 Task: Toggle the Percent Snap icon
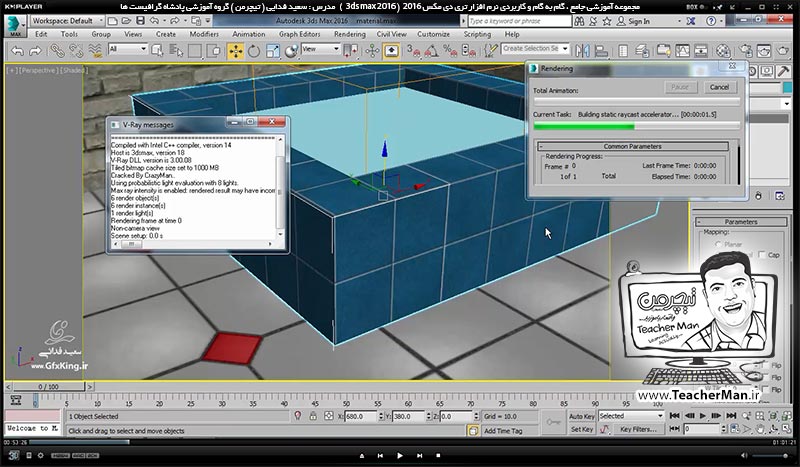click(450, 51)
